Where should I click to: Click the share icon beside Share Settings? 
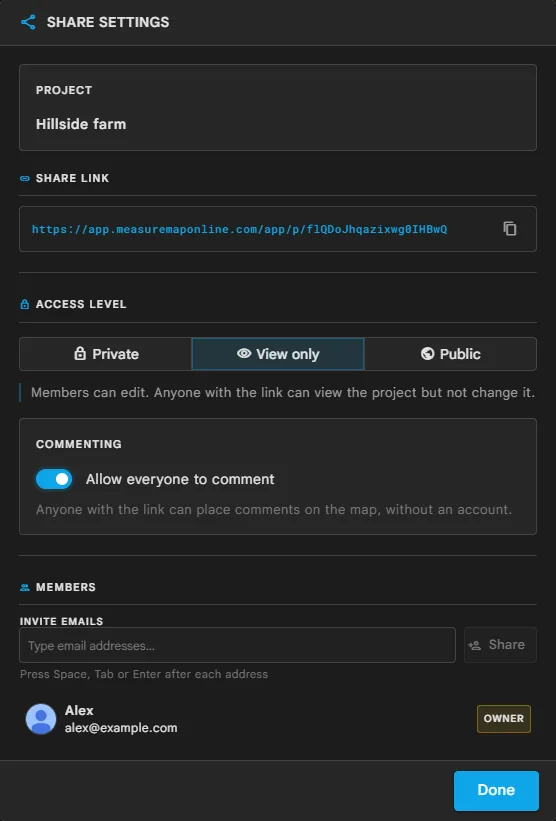[x=28, y=22]
